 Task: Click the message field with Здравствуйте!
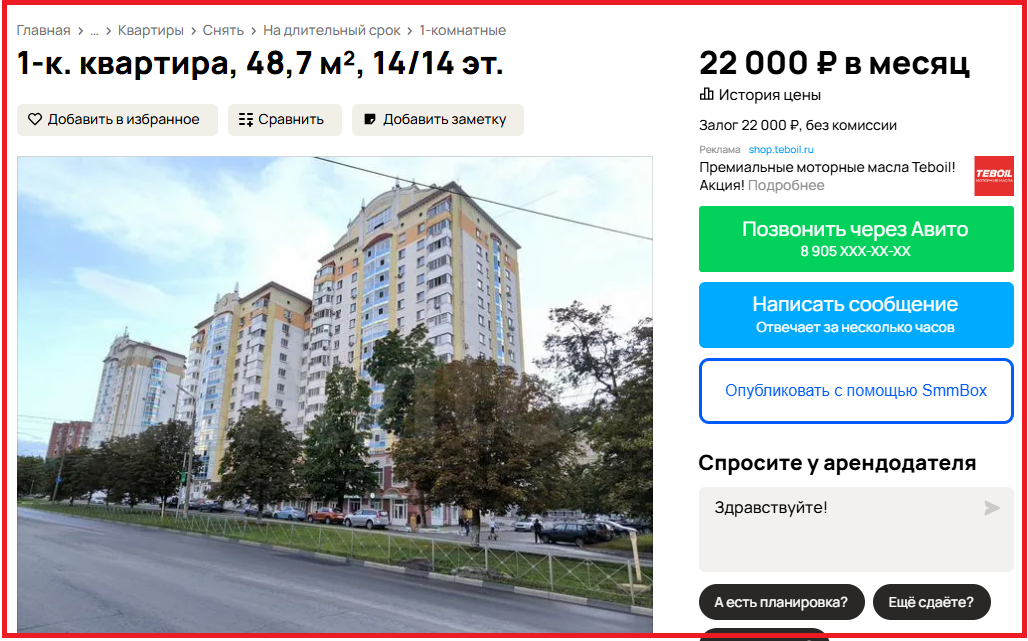(856, 530)
